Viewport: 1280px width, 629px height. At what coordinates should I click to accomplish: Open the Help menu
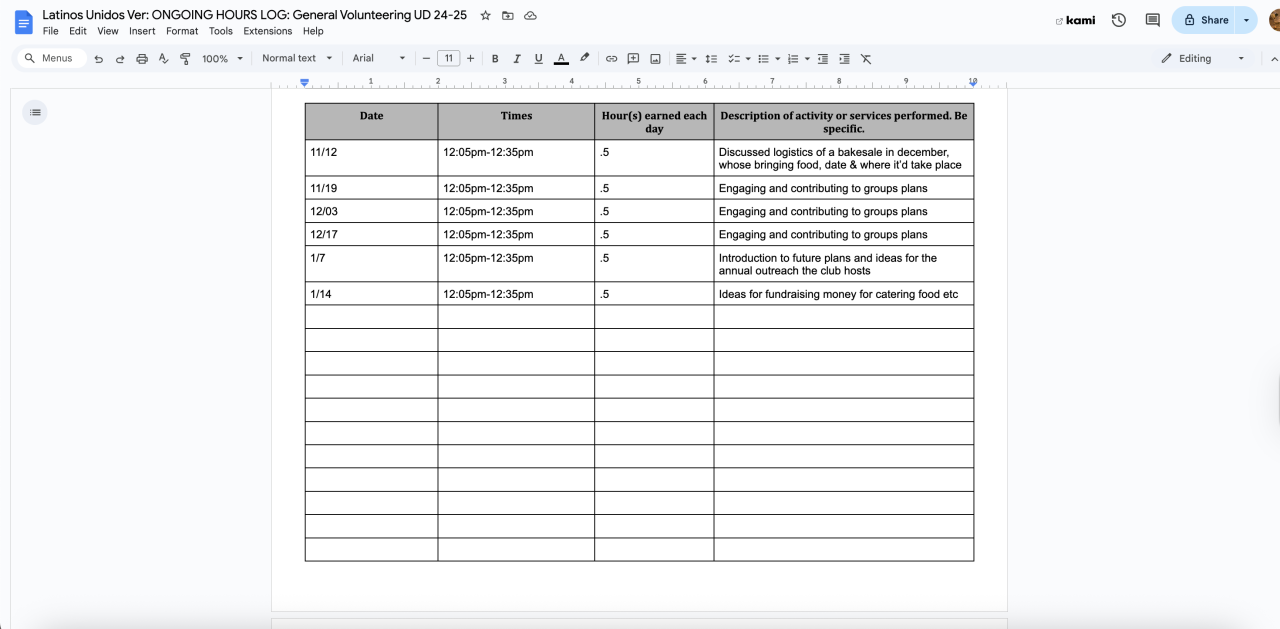click(313, 31)
